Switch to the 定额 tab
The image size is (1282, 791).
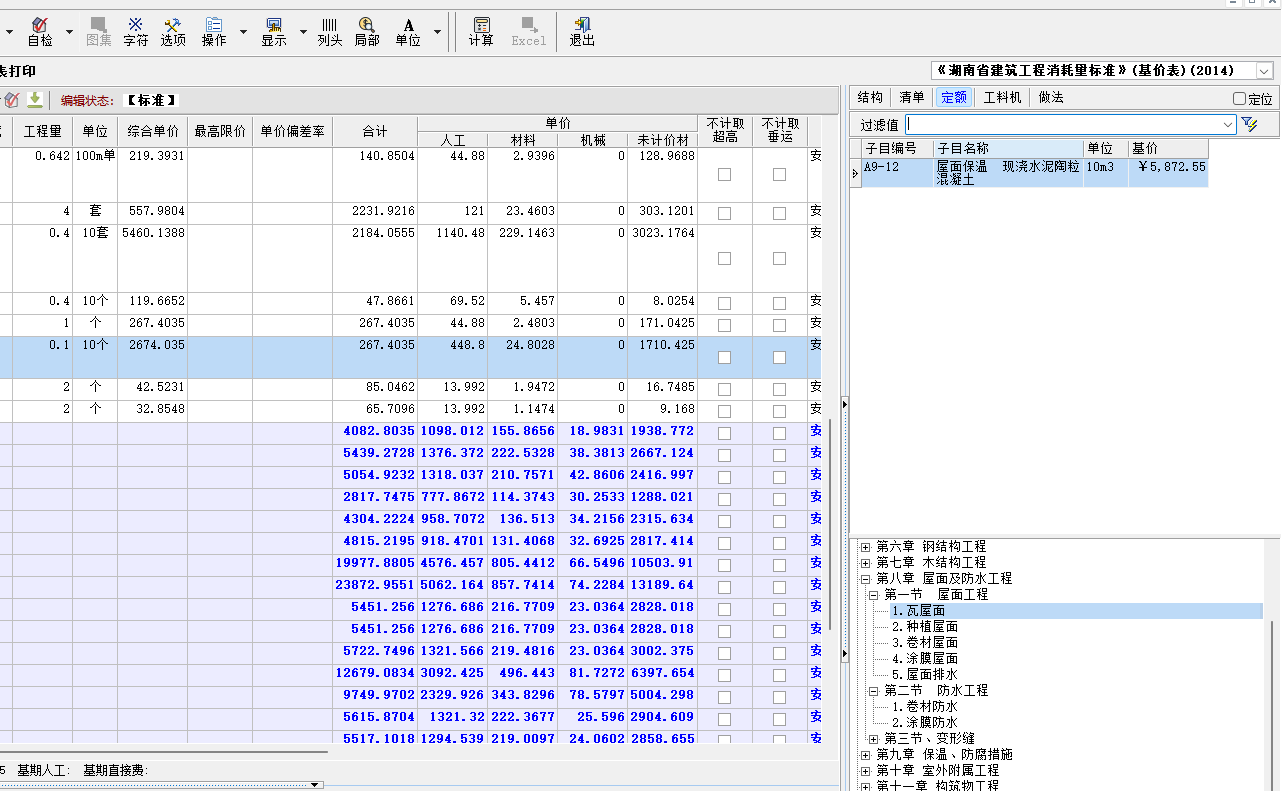click(954, 97)
